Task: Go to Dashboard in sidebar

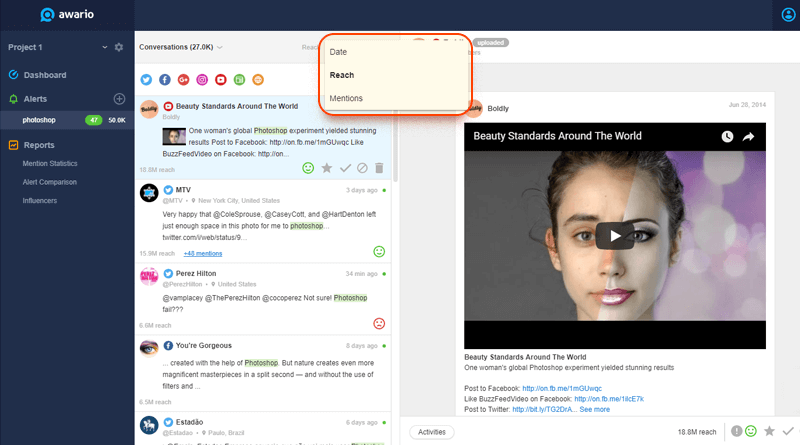Action: tap(45, 75)
